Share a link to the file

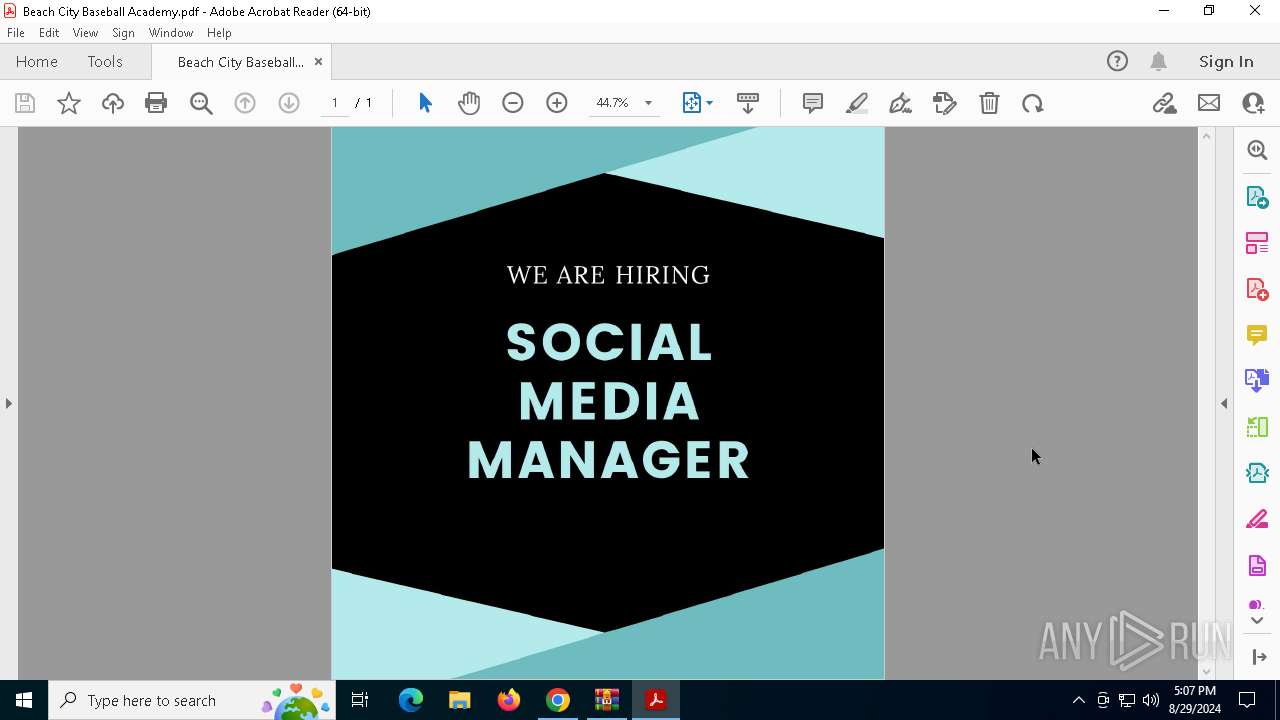pos(1164,103)
